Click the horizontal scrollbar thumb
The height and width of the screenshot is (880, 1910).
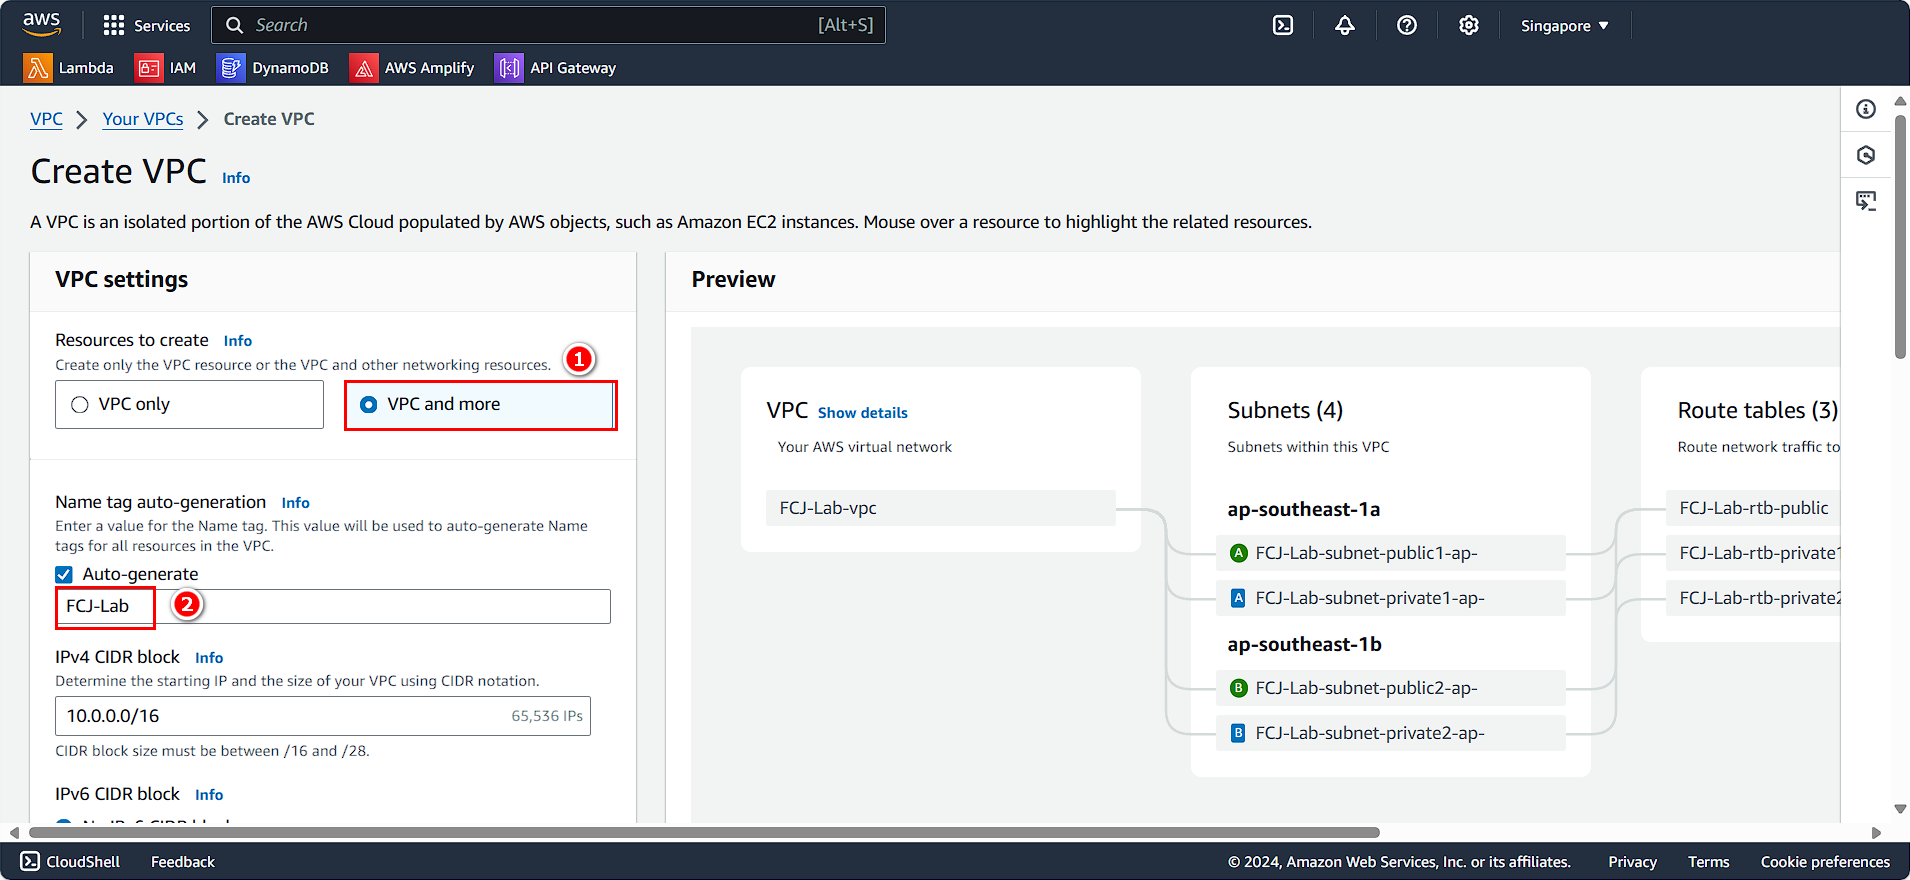click(x=704, y=832)
